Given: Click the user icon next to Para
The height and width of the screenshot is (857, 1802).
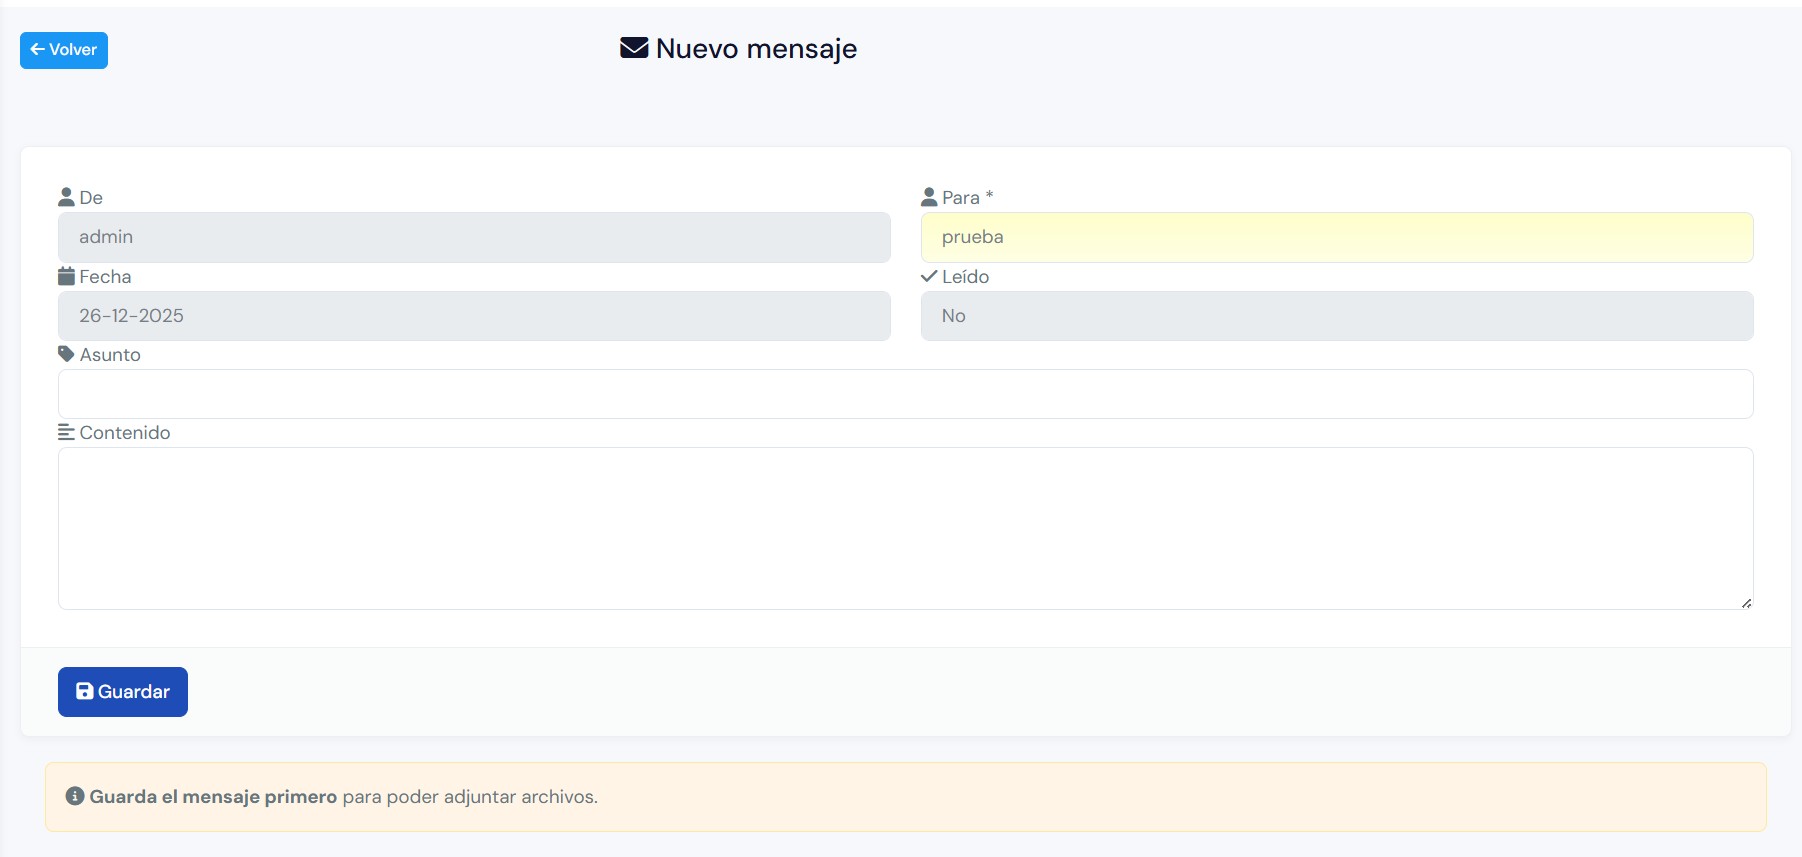Looking at the screenshot, I should point(929,197).
